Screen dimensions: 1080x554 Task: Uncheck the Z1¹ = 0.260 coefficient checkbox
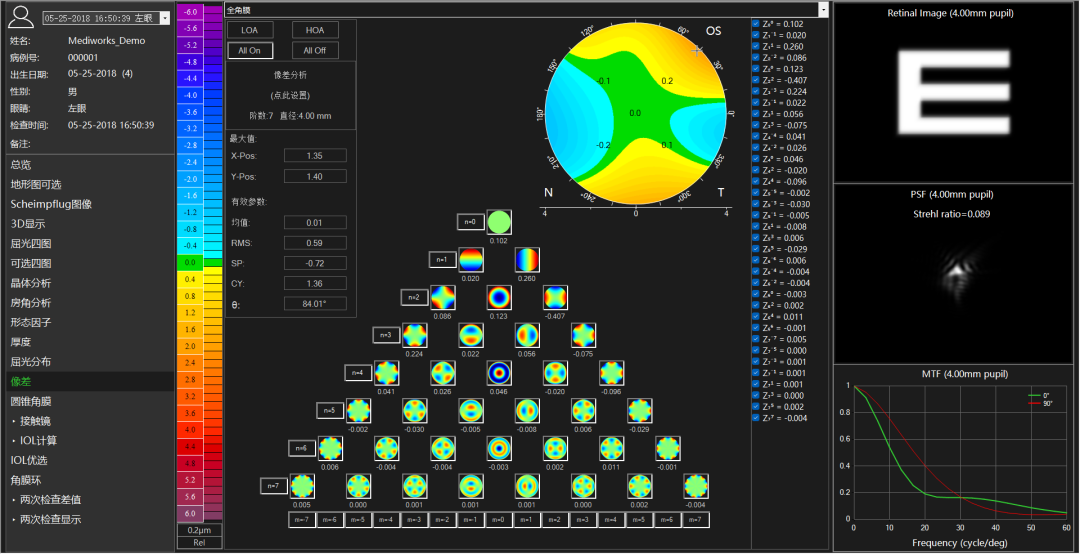point(757,47)
